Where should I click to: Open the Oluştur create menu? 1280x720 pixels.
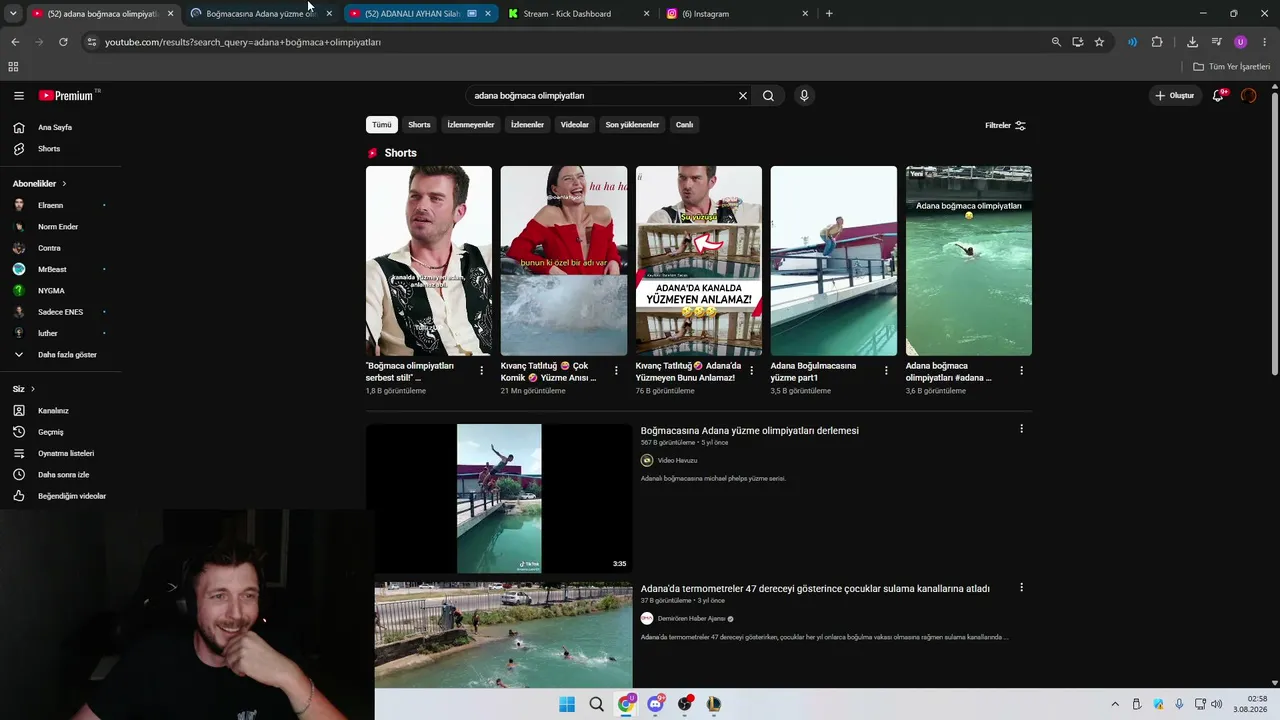coord(1175,96)
